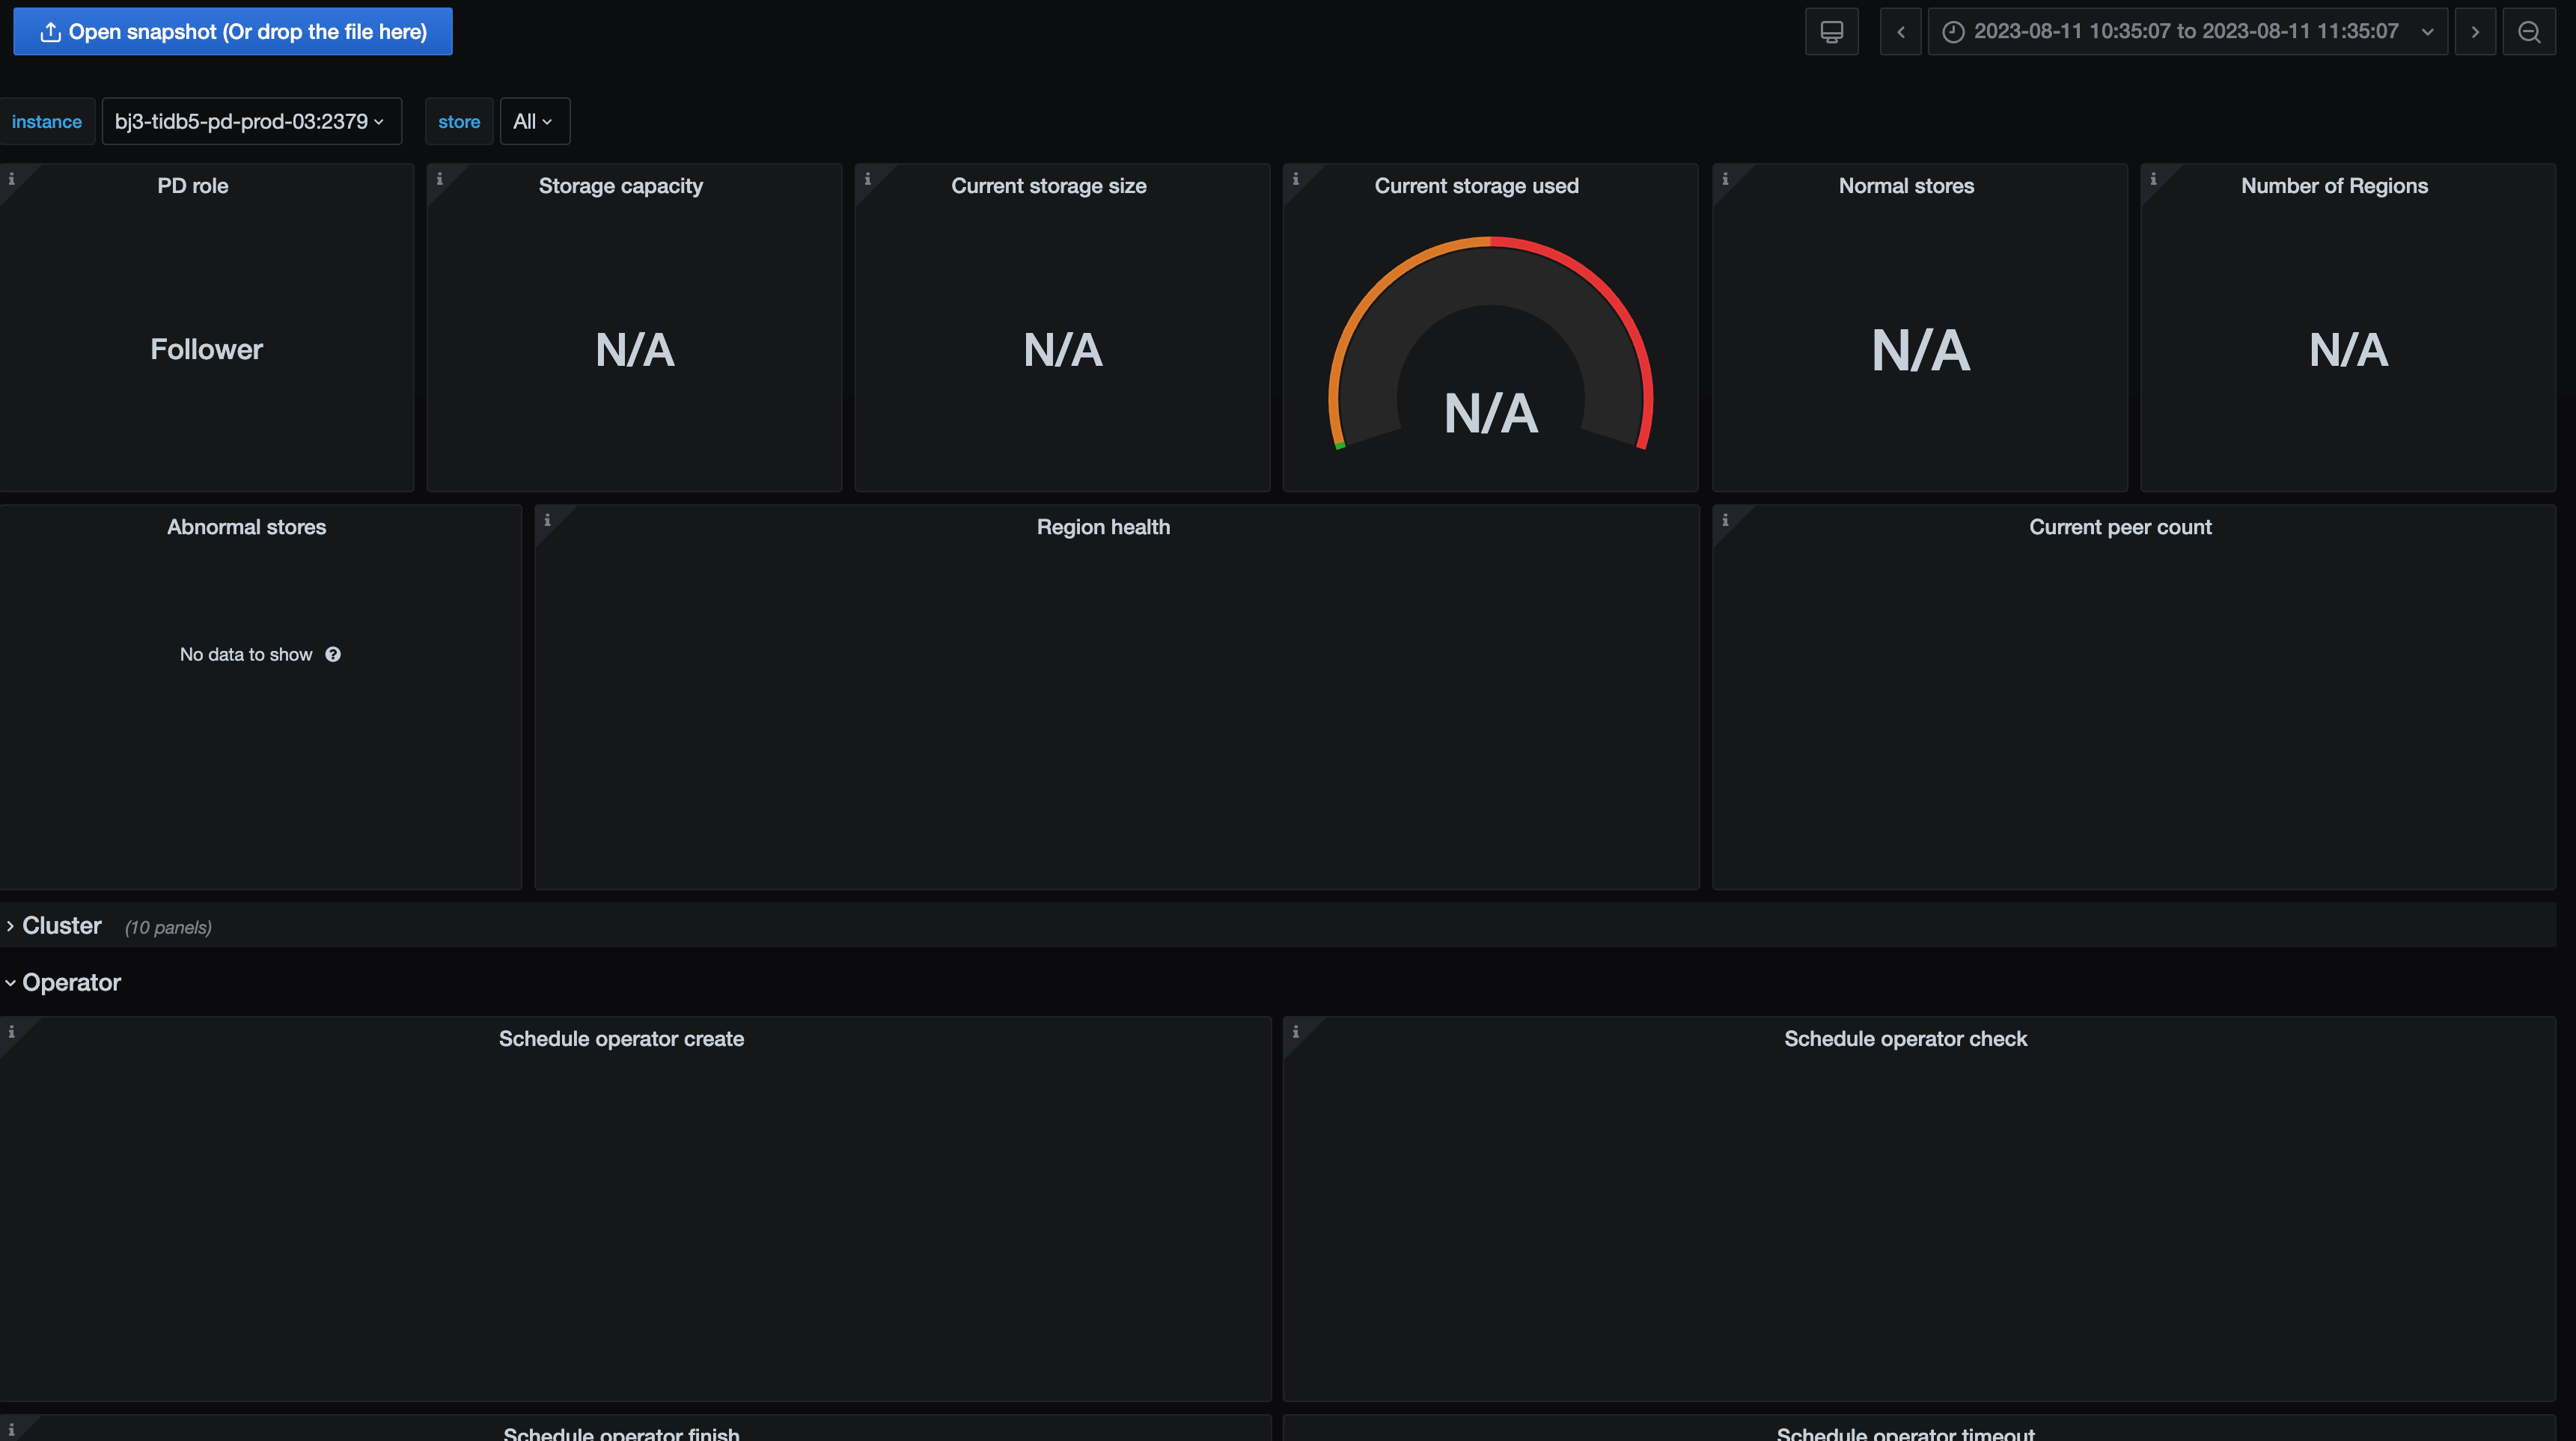Image resolution: width=2576 pixels, height=1441 pixels.
Task: Collapse the Operator row
Action: pos(70,983)
